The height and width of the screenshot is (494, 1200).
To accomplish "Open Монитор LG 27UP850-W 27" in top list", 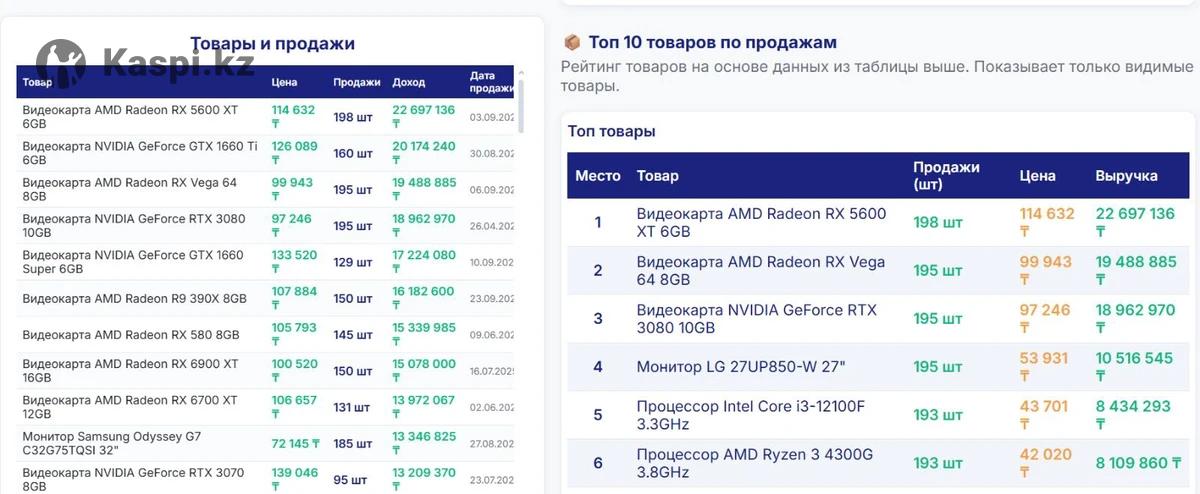I will point(740,367).
